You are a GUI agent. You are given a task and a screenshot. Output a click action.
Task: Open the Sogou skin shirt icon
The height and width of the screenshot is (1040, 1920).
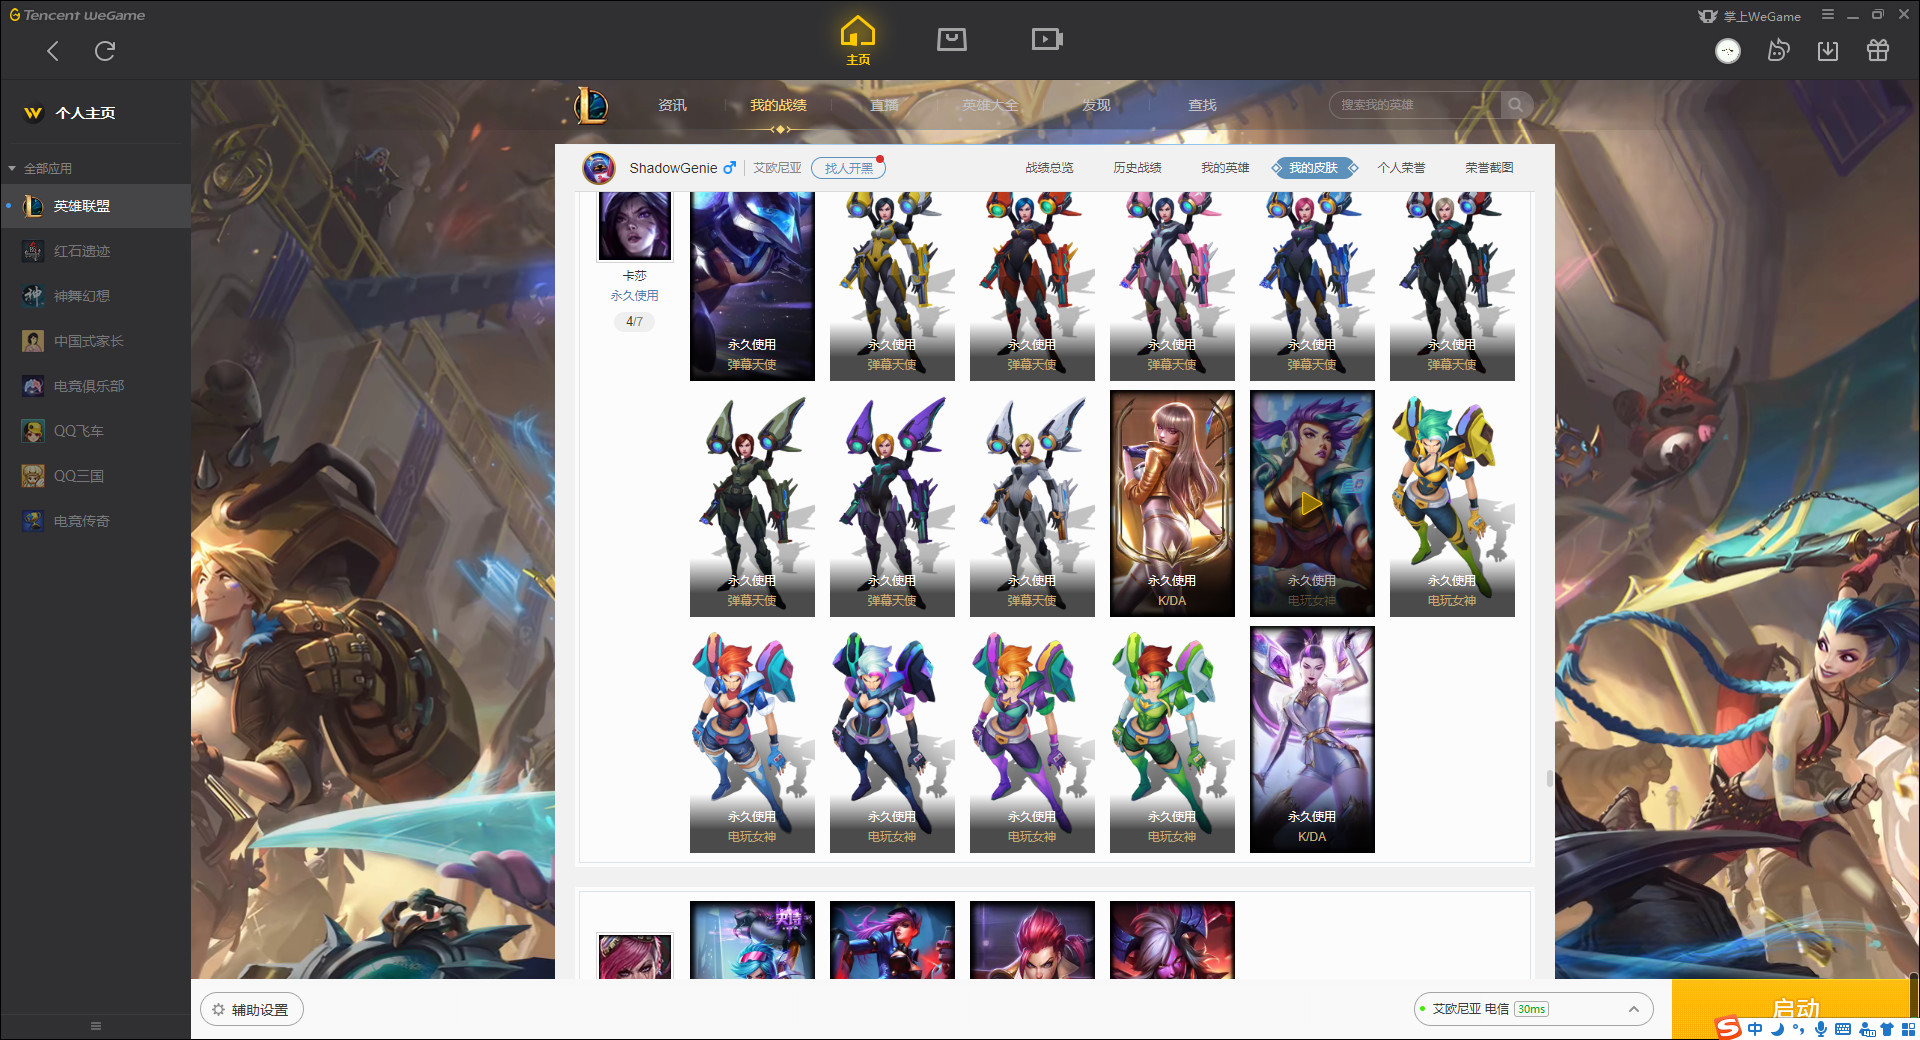pos(1886,1029)
